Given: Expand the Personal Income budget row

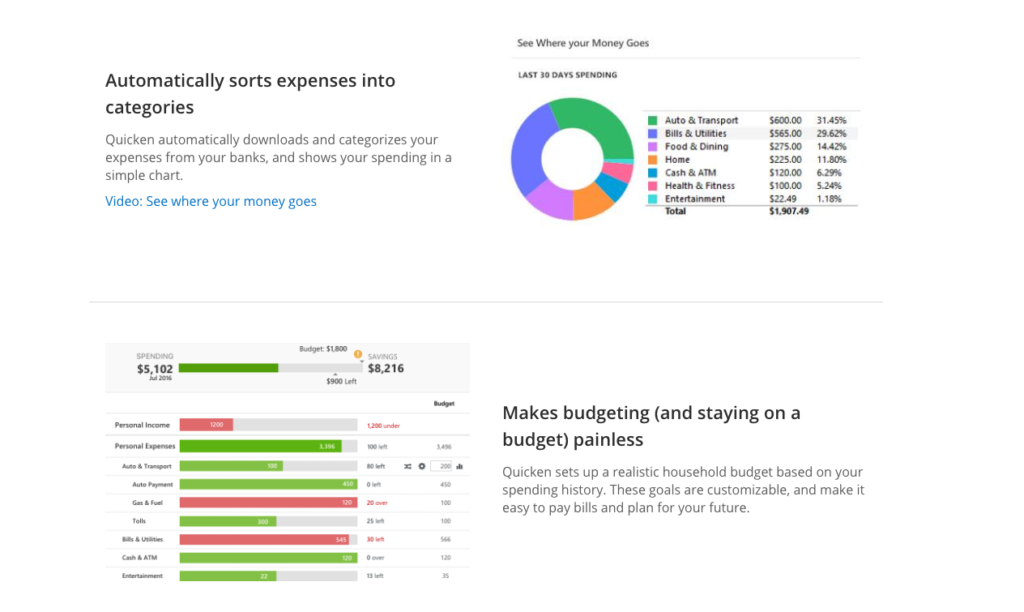Looking at the screenshot, I should coord(142,425).
